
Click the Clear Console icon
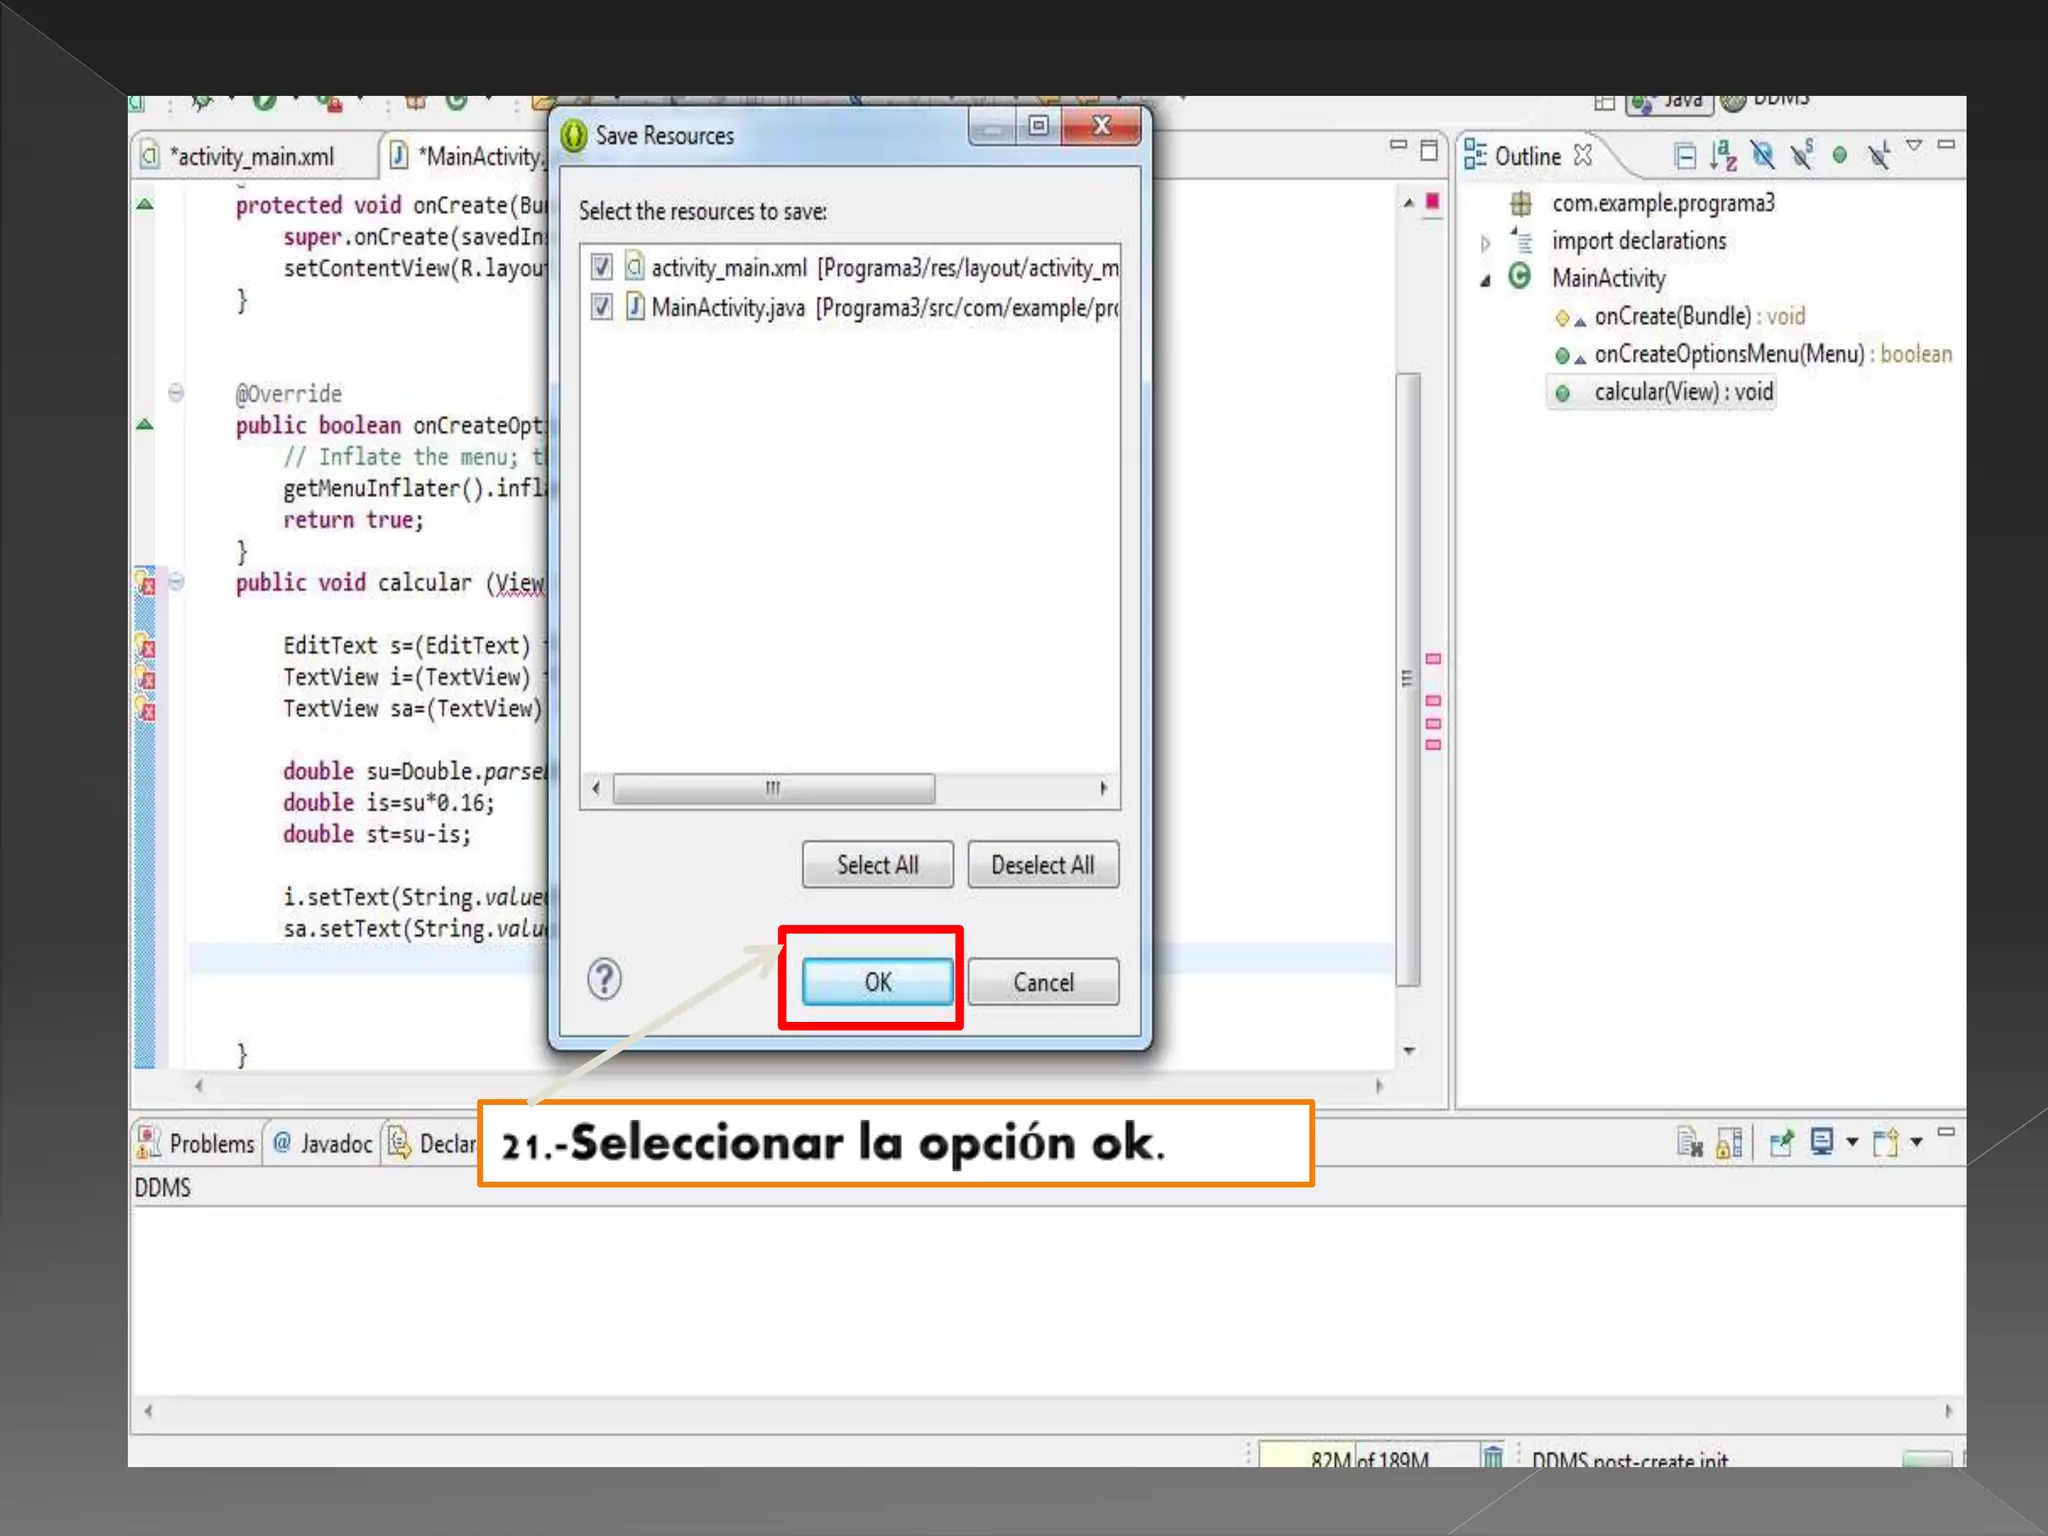click(x=1689, y=1143)
